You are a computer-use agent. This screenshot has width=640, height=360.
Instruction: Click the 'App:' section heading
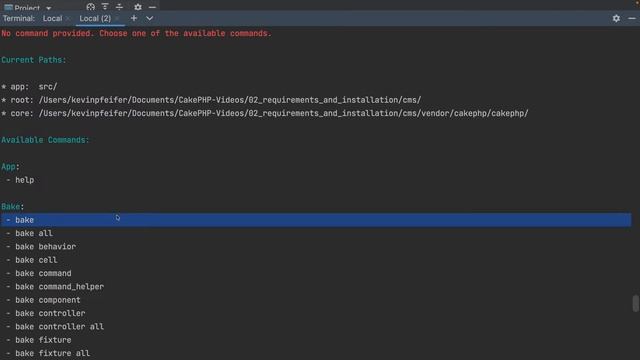[10, 167]
